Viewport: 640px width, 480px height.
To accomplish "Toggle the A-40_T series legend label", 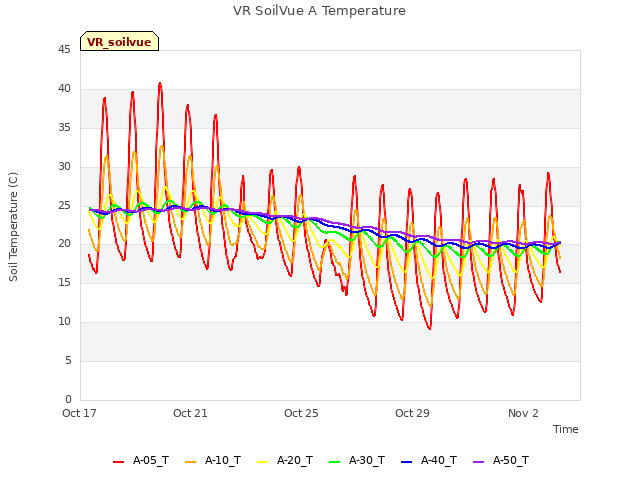I will (x=439, y=461).
